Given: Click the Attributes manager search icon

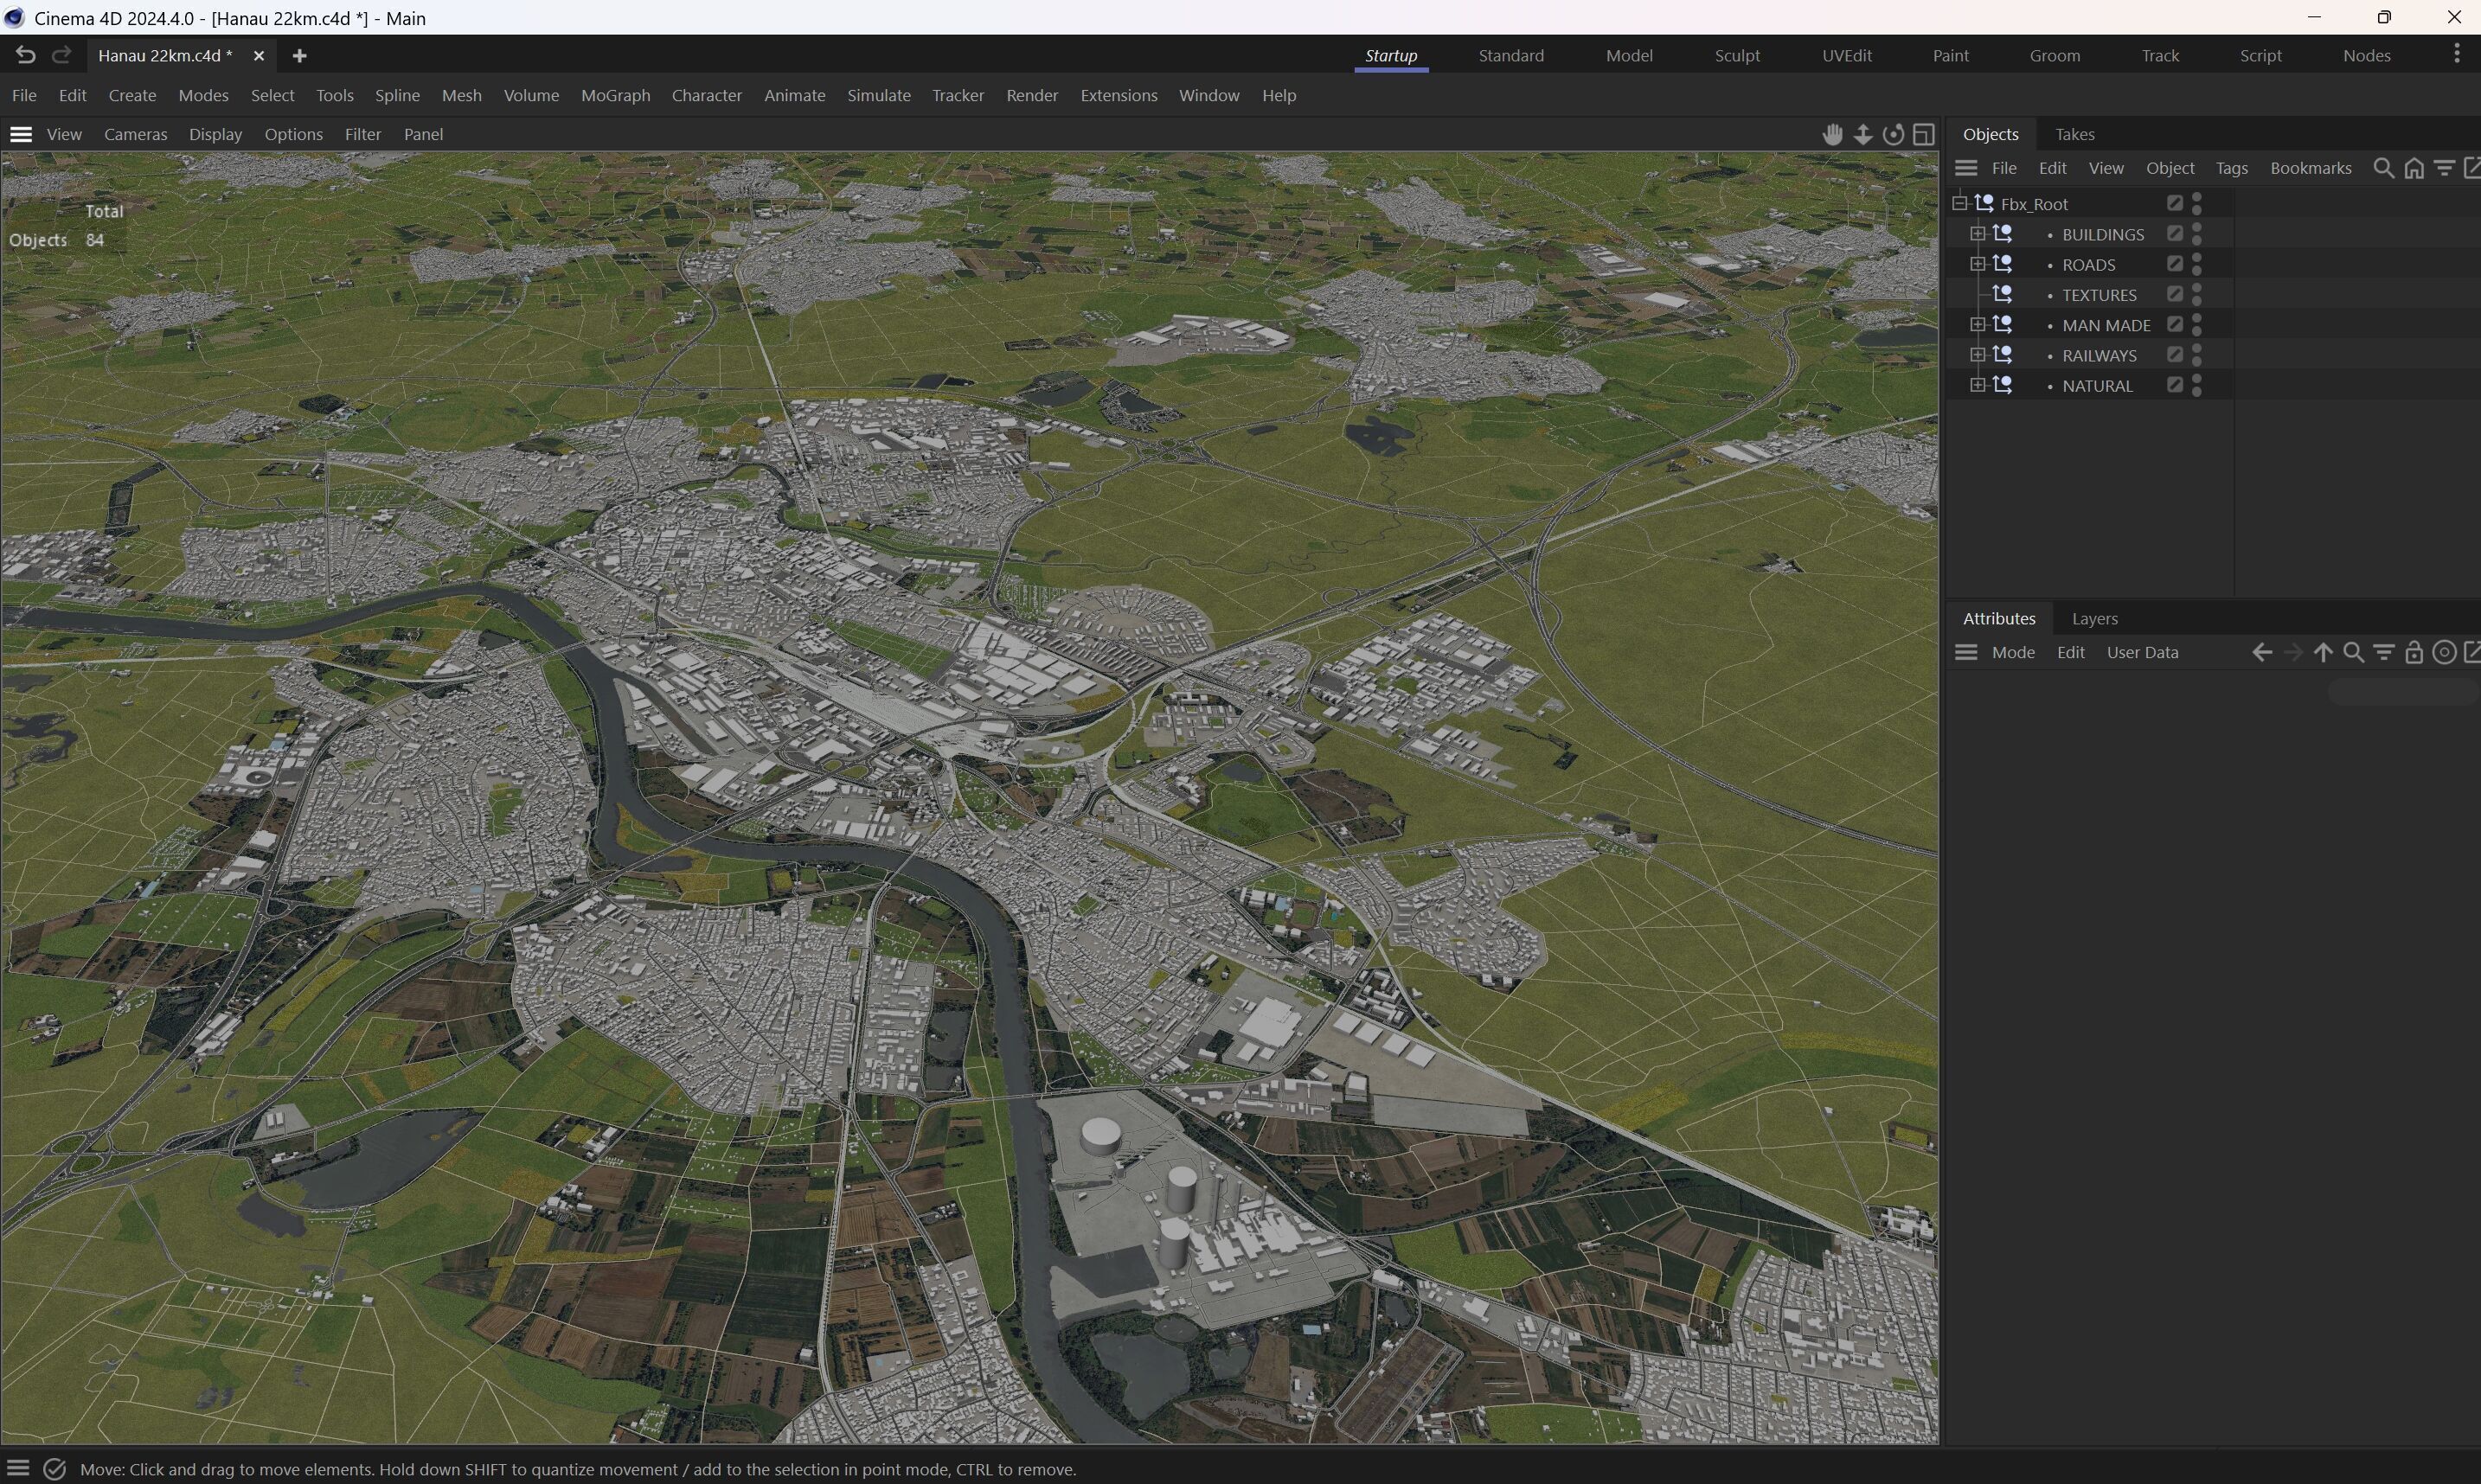Looking at the screenshot, I should pos(2354,652).
